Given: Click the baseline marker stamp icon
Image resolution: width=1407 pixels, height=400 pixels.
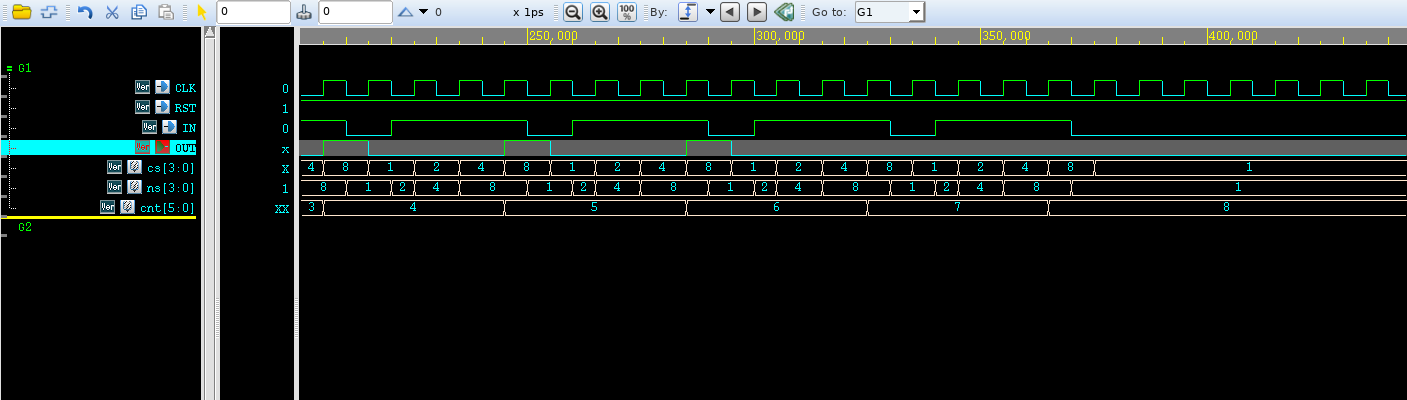Looking at the screenshot, I should pyautogui.click(x=305, y=12).
